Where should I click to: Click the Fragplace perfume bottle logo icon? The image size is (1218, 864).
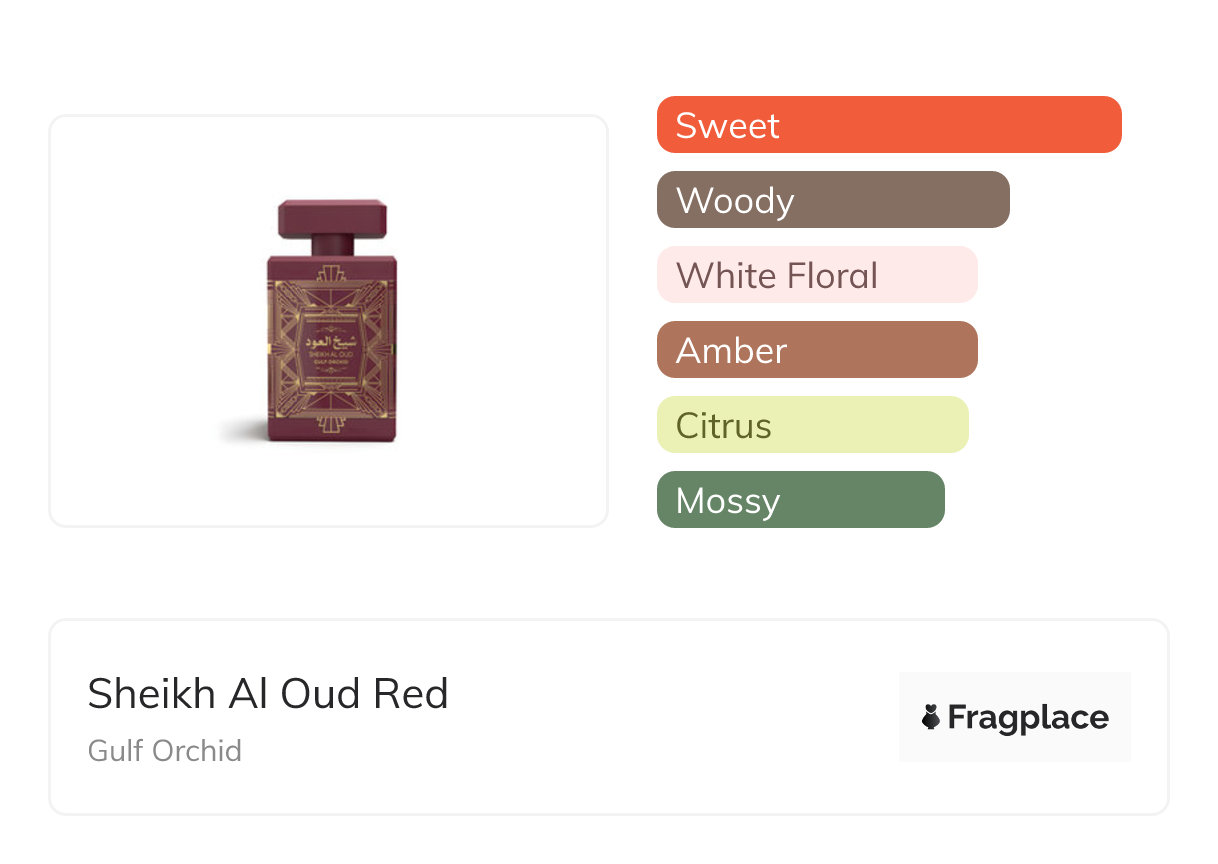pos(931,717)
